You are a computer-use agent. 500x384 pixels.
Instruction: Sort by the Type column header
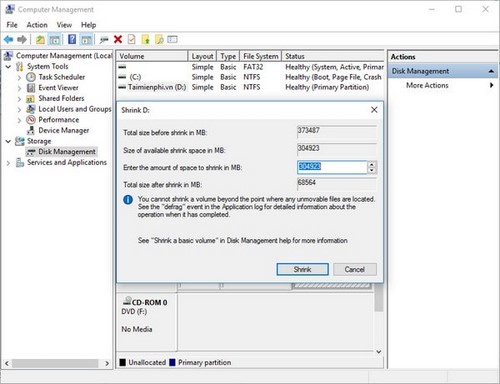[228, 56]
